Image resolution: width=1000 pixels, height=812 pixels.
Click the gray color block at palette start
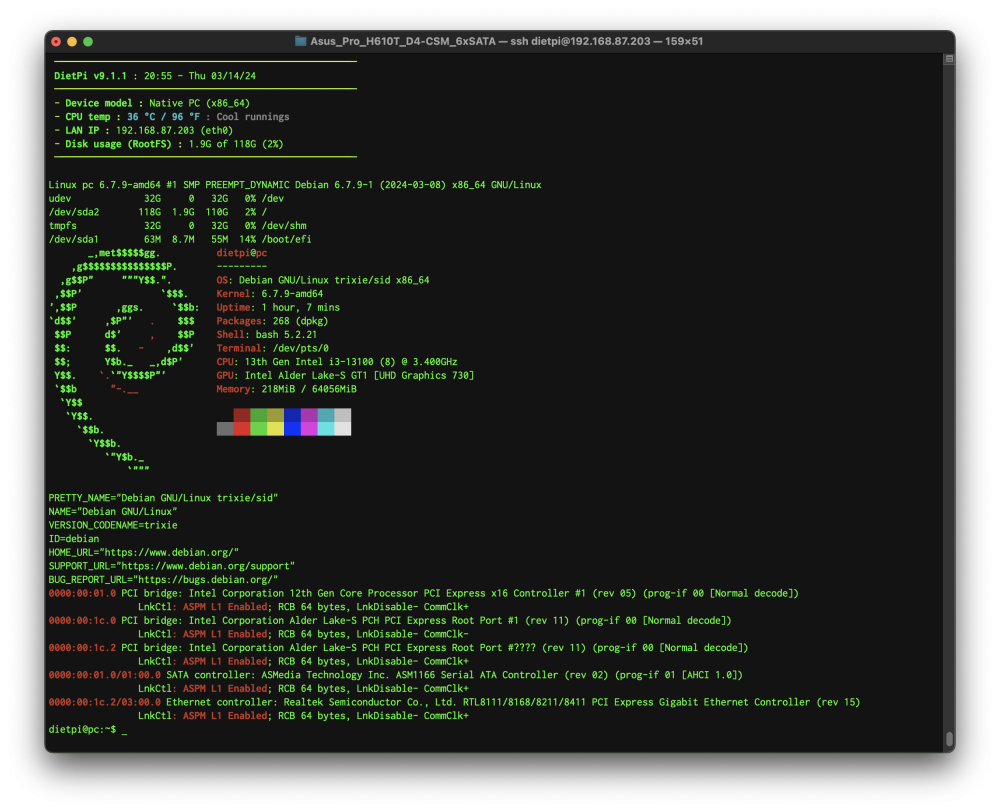click(x=225, y=429)
